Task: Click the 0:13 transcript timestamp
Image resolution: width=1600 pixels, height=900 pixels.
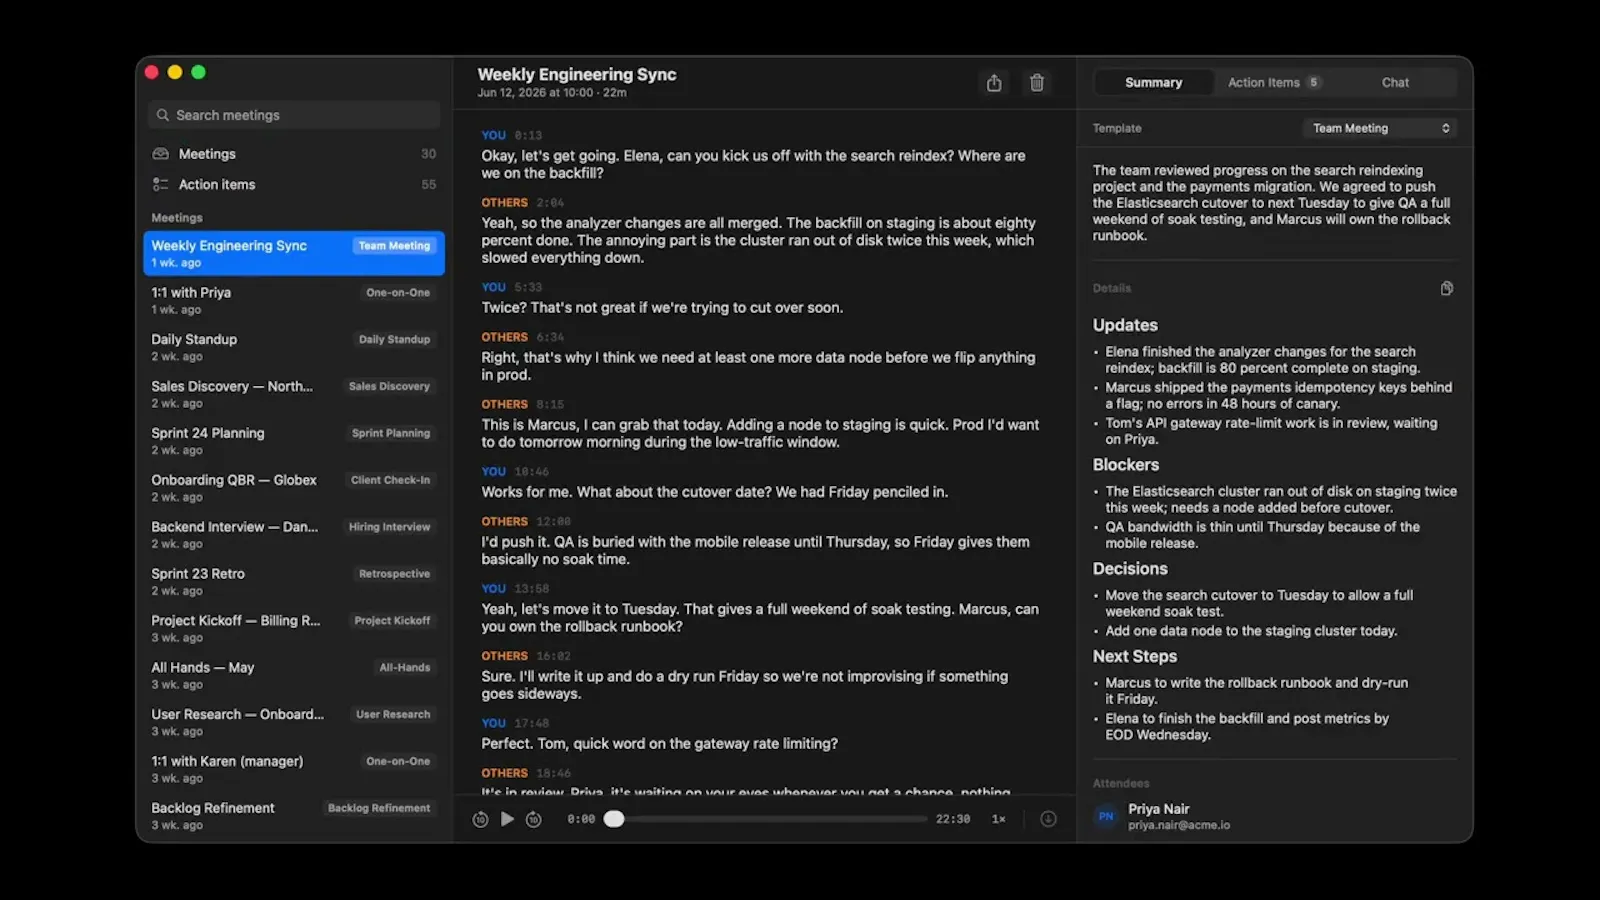Action: pyautogui.click(x=528, y=136)
